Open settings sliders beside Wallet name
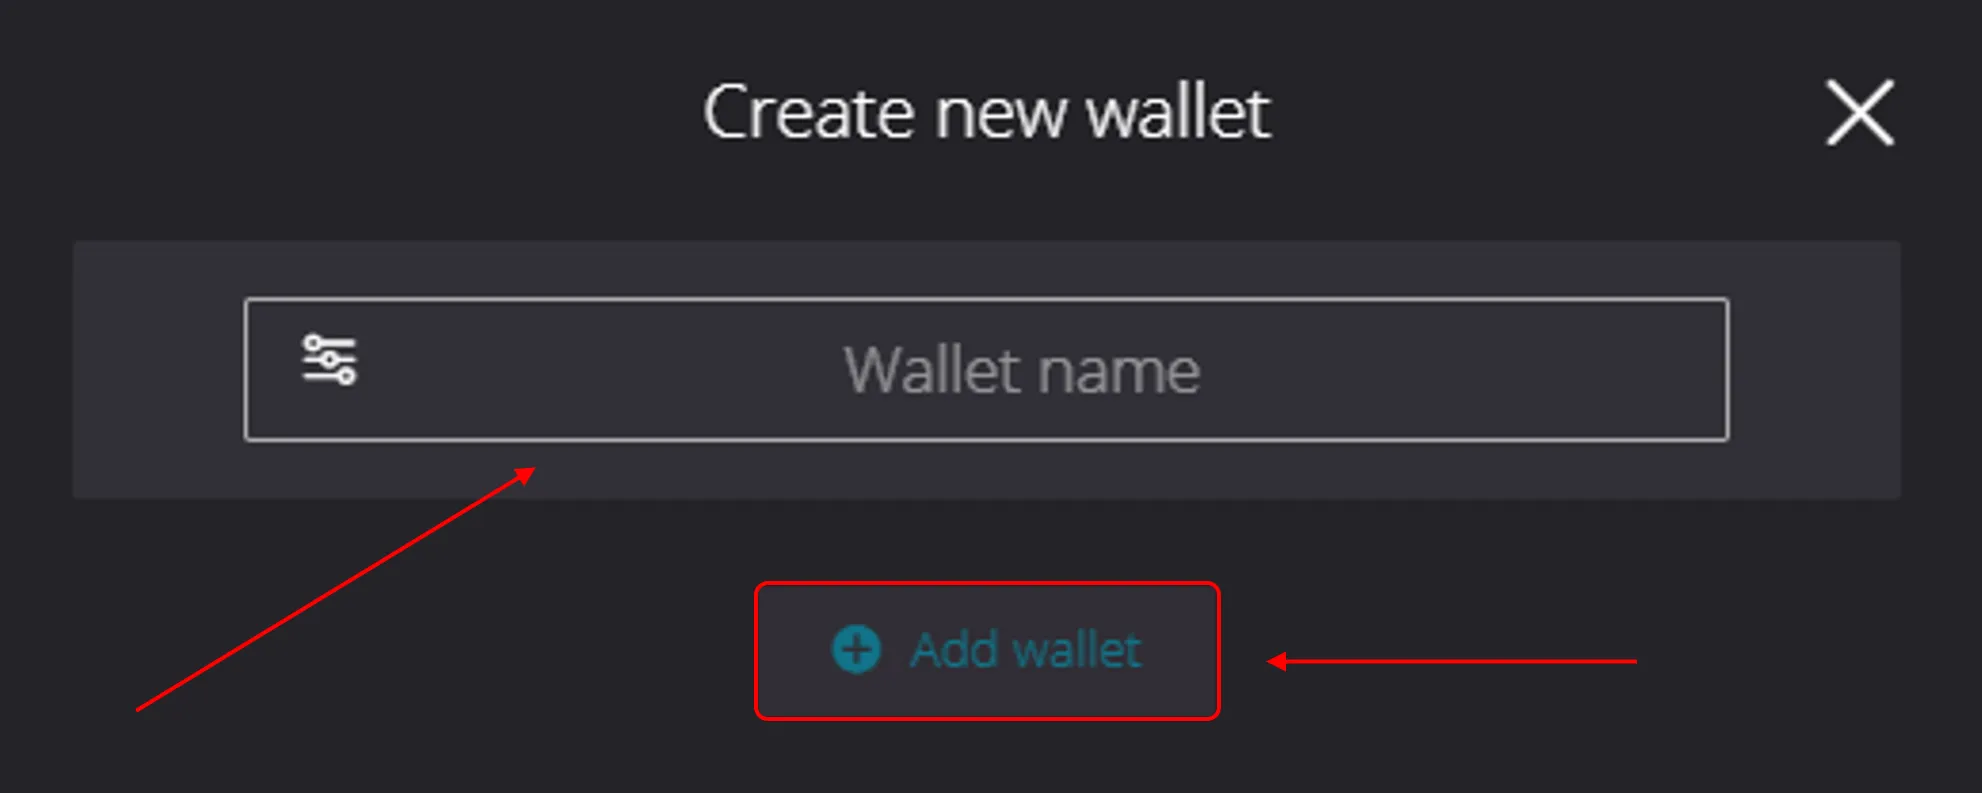 click(x=329, y=359)
